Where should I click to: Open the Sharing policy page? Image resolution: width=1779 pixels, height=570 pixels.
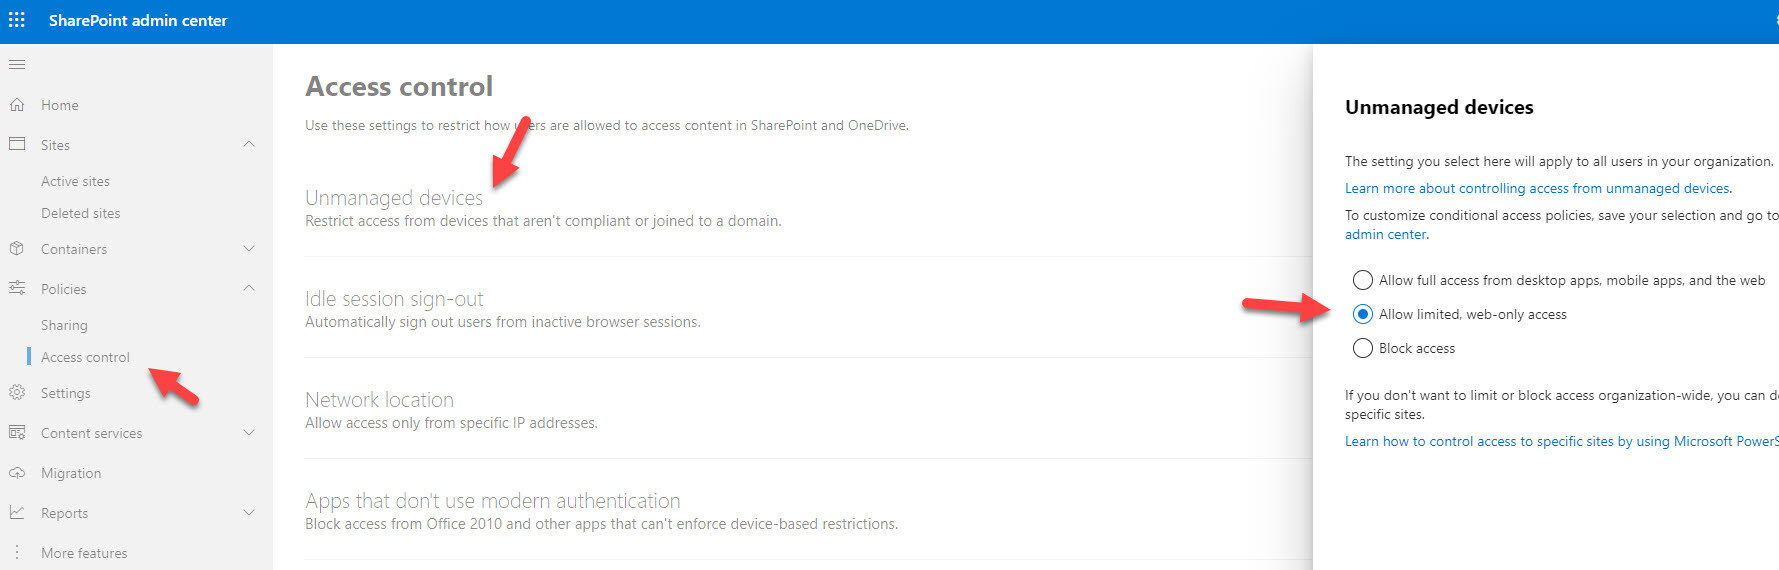(64, 325)
